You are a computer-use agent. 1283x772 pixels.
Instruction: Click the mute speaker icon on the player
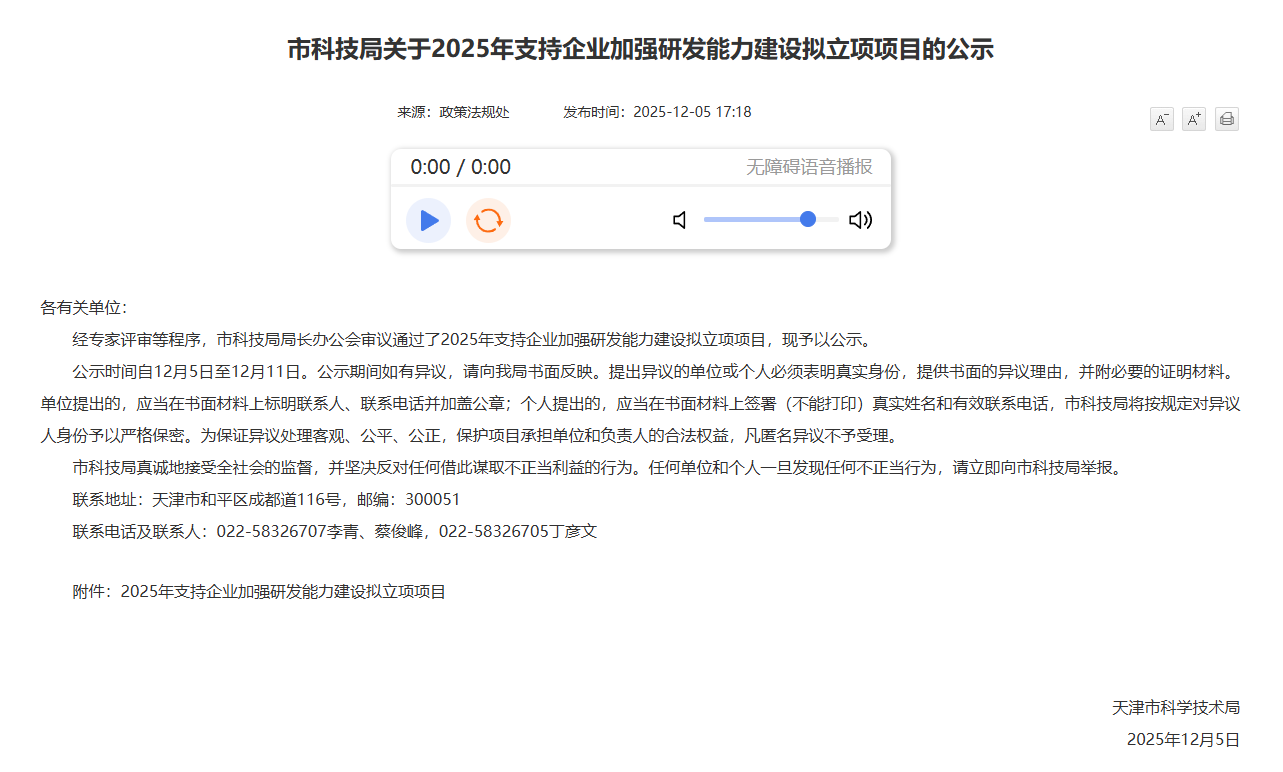point(679,219)
